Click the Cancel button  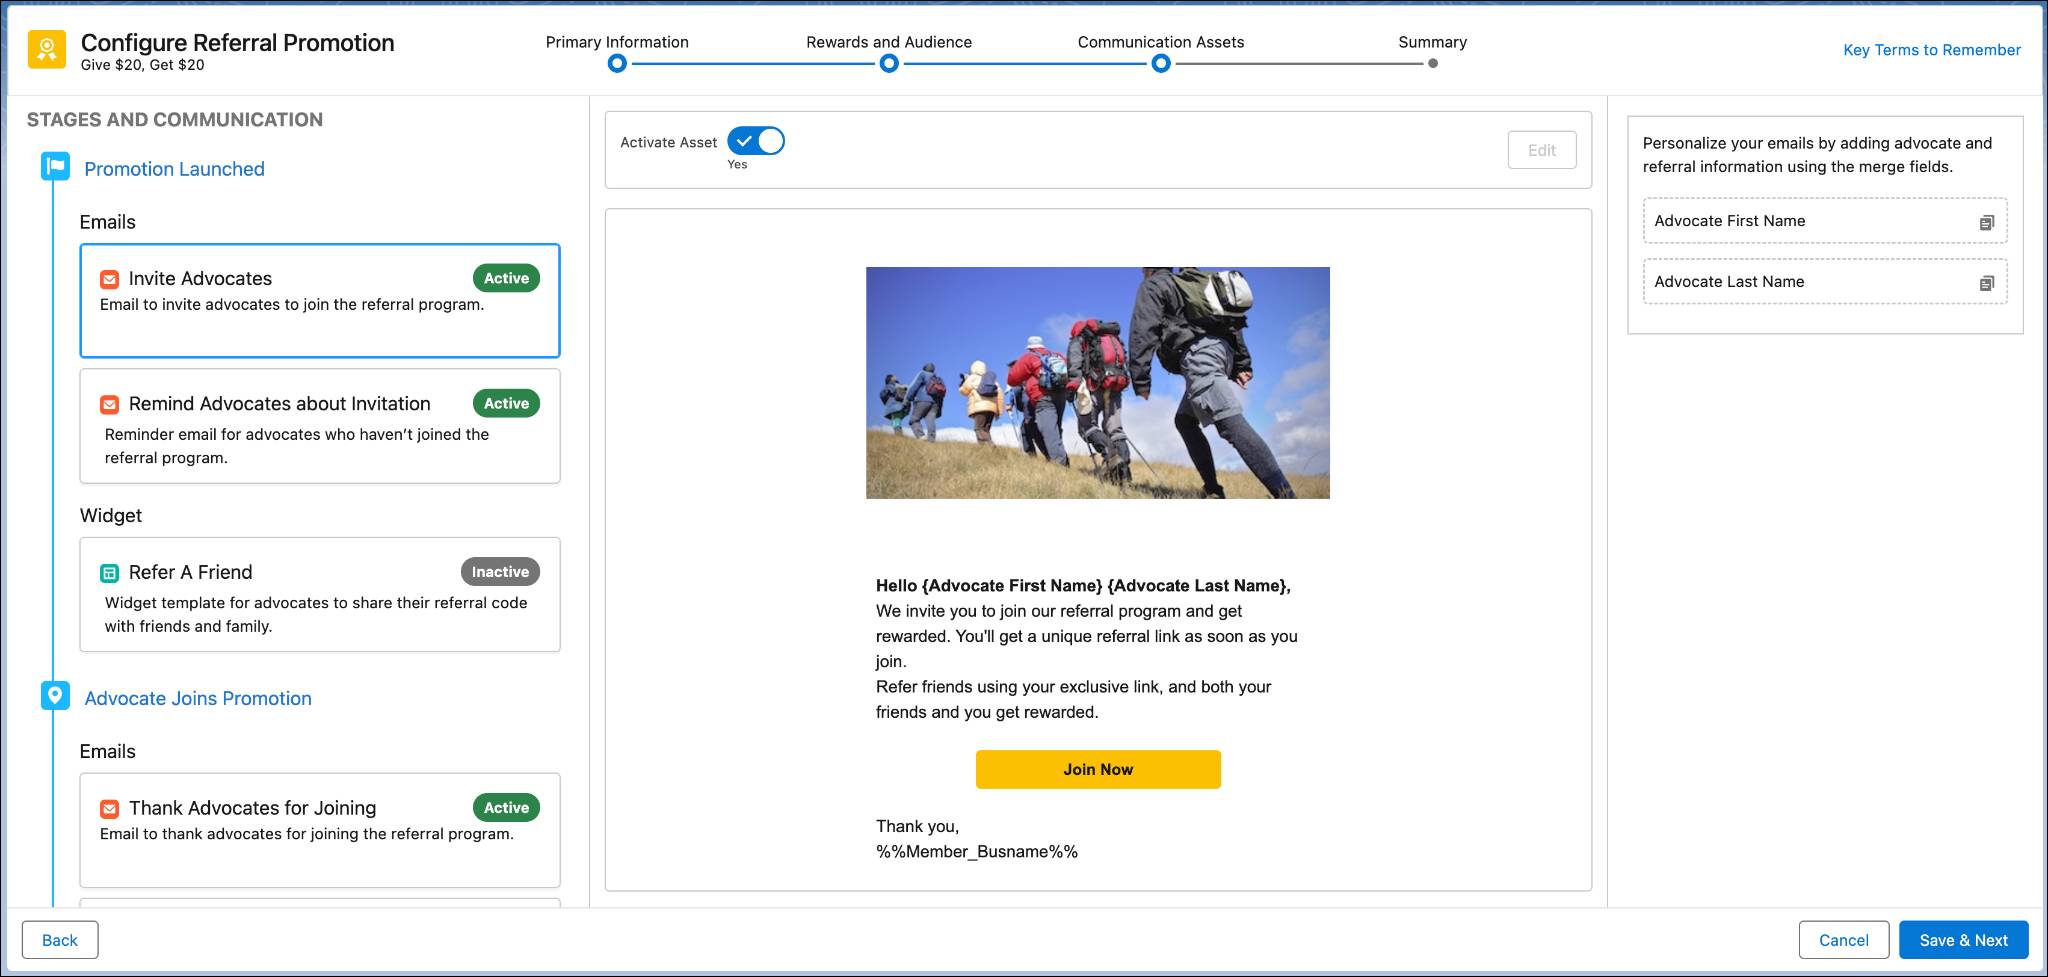(1843, 940)
